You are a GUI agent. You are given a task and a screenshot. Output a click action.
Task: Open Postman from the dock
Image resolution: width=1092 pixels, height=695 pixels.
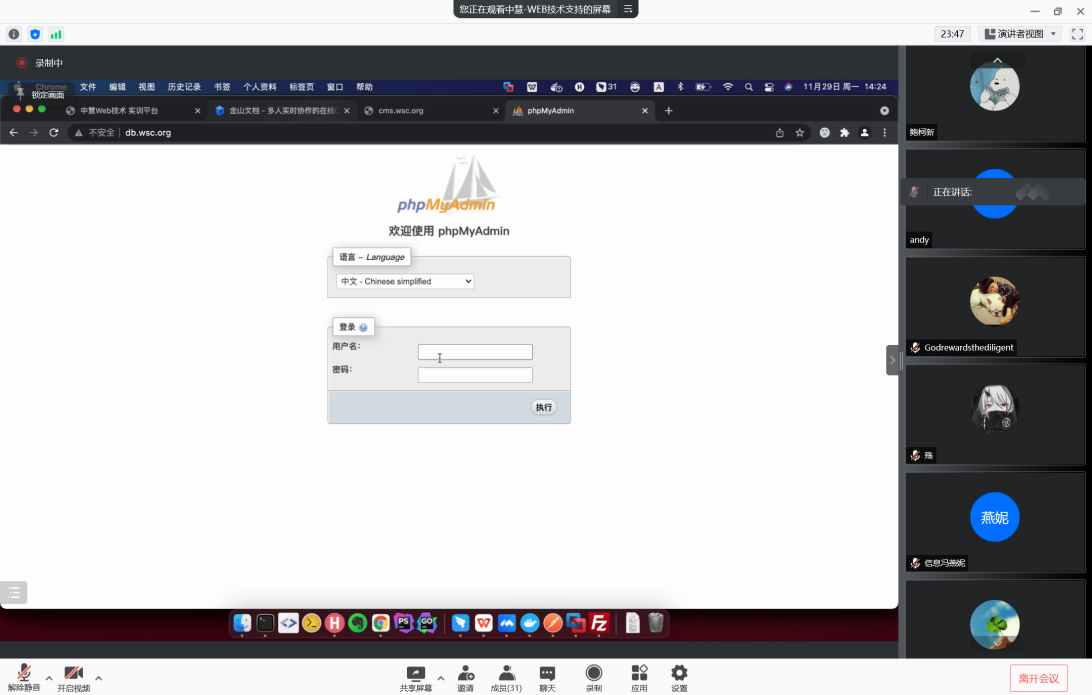click(553, 623)
